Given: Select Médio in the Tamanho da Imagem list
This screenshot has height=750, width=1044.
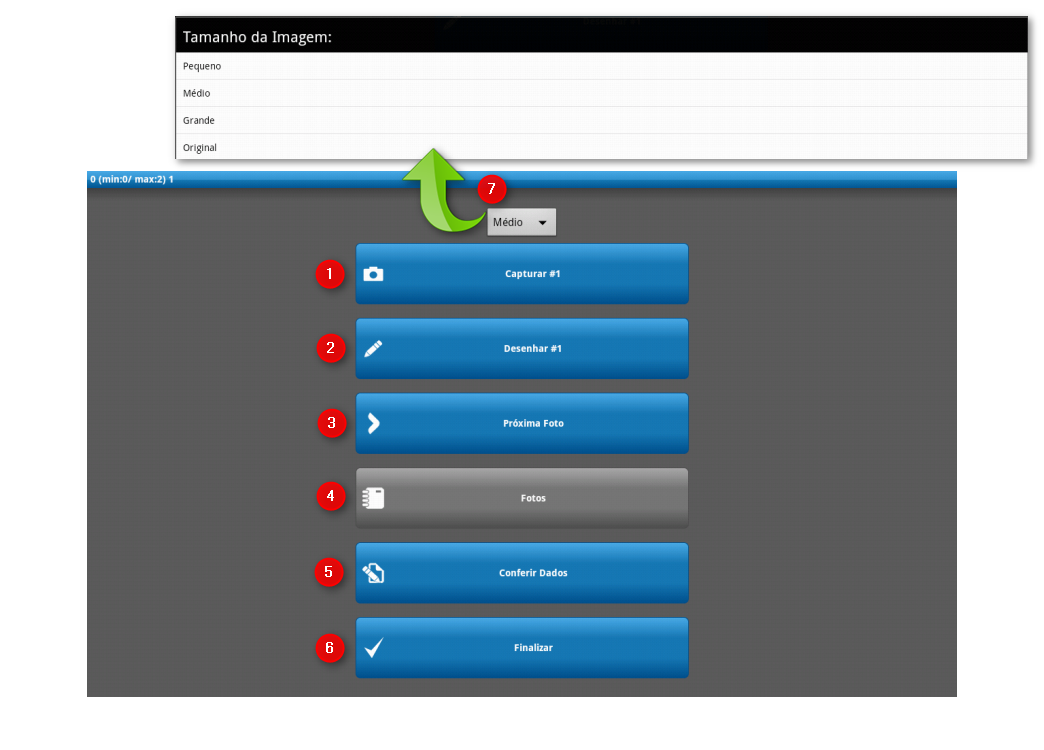Looking at the screenshot, I should pos(601,93).
